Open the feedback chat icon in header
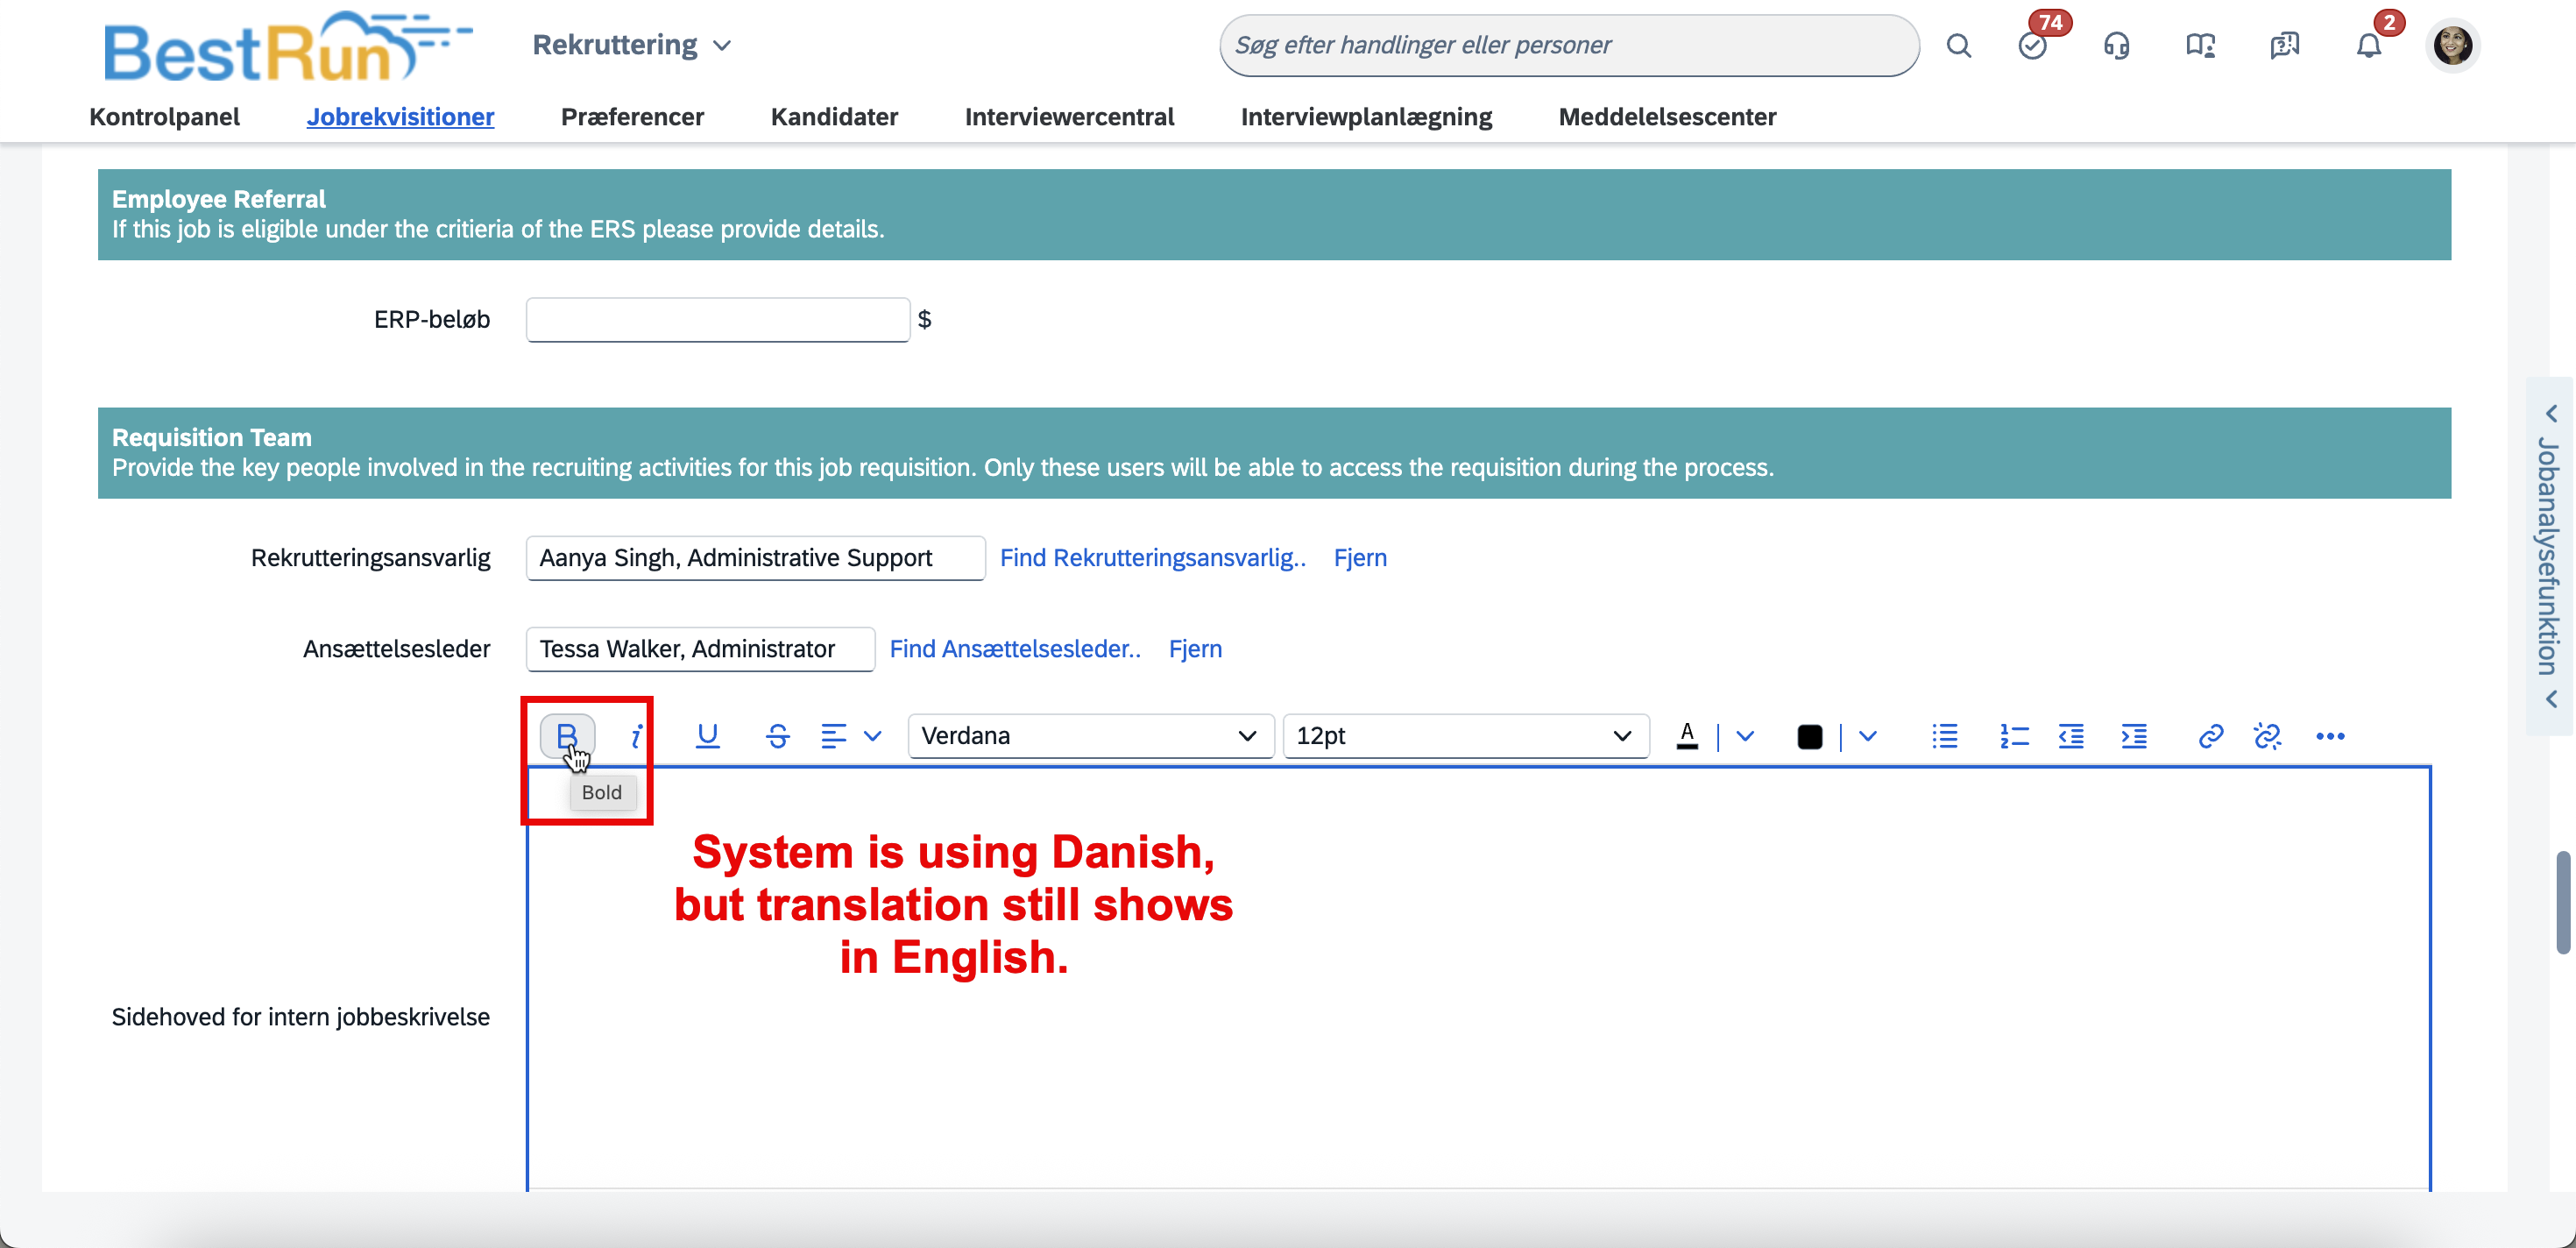Image resolution: width=2576 pixels, height=1248 pixels. click(2285, 46)
